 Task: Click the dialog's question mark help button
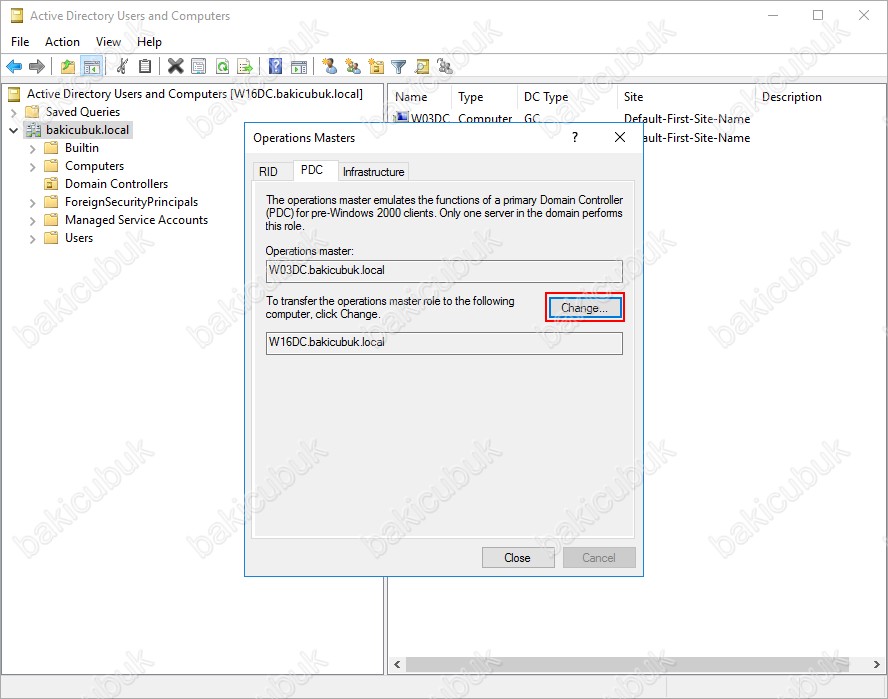(x=575, y=137)
